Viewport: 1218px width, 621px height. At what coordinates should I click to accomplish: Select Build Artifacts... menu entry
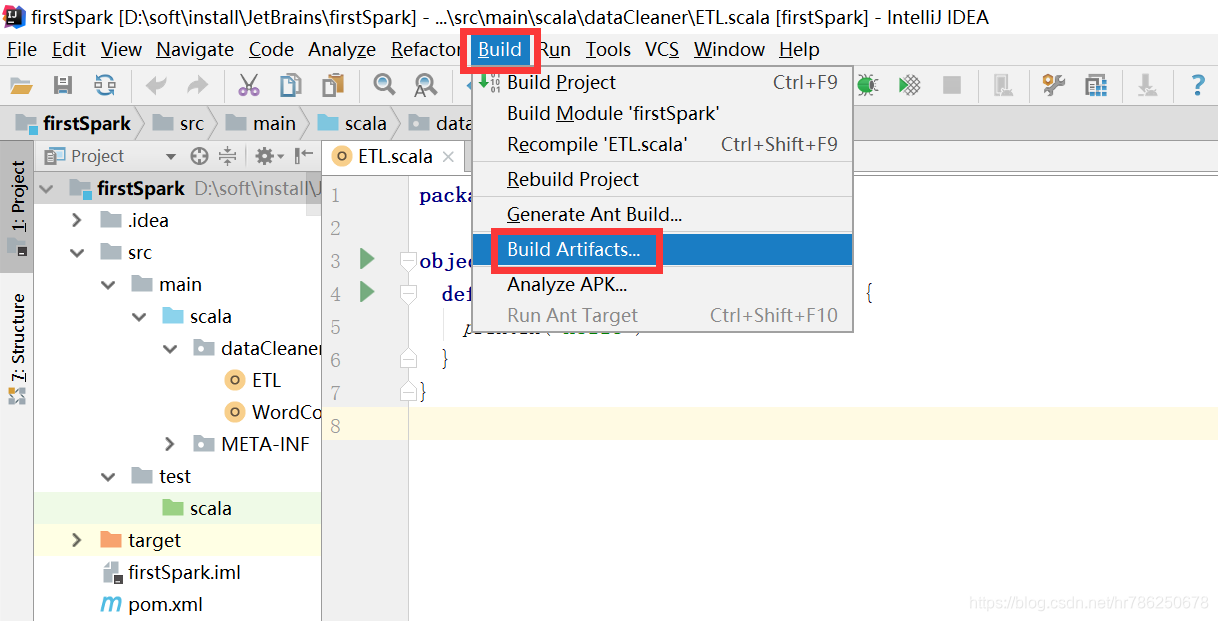[662, 250]
